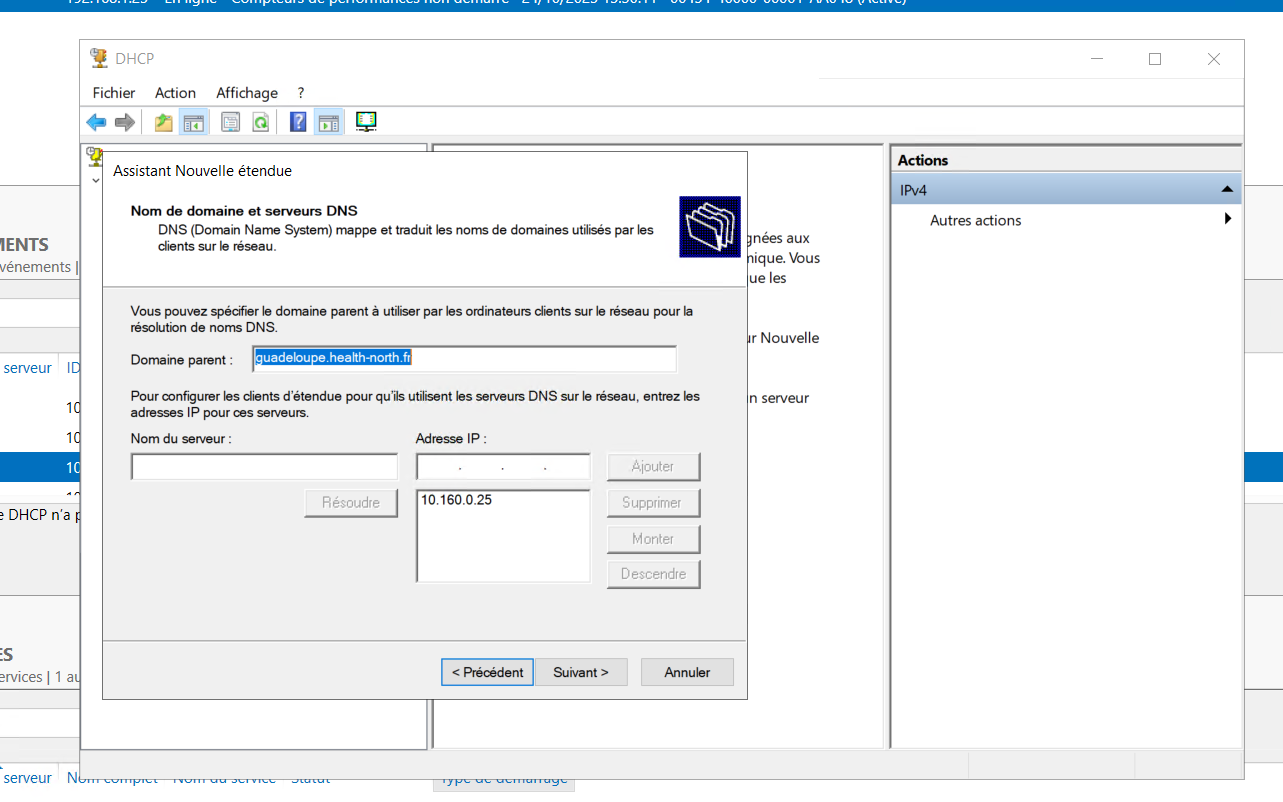Select 10.160.0.25 in the IP list
This screenshot has width=1283, height=802.
click(456, 500)
